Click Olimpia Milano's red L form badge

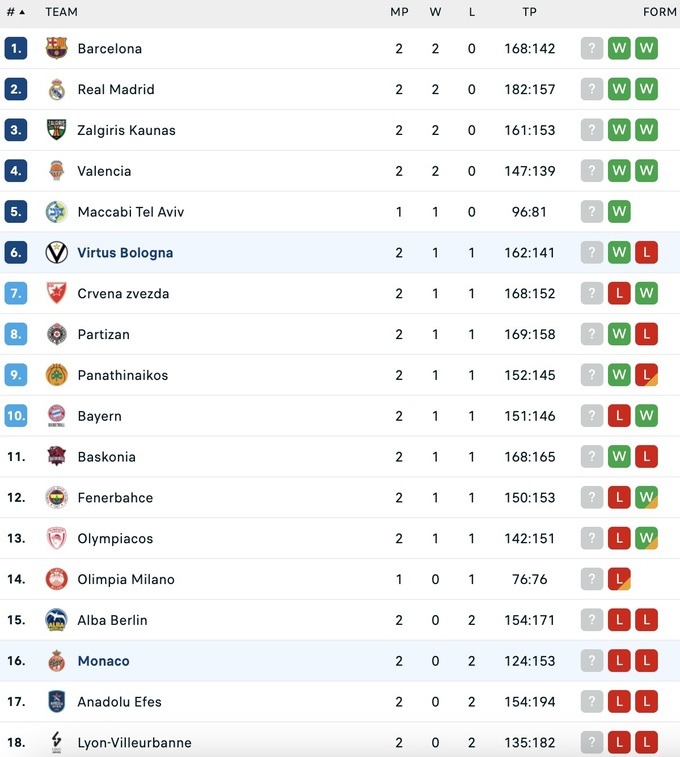click(x=619, y=580)
